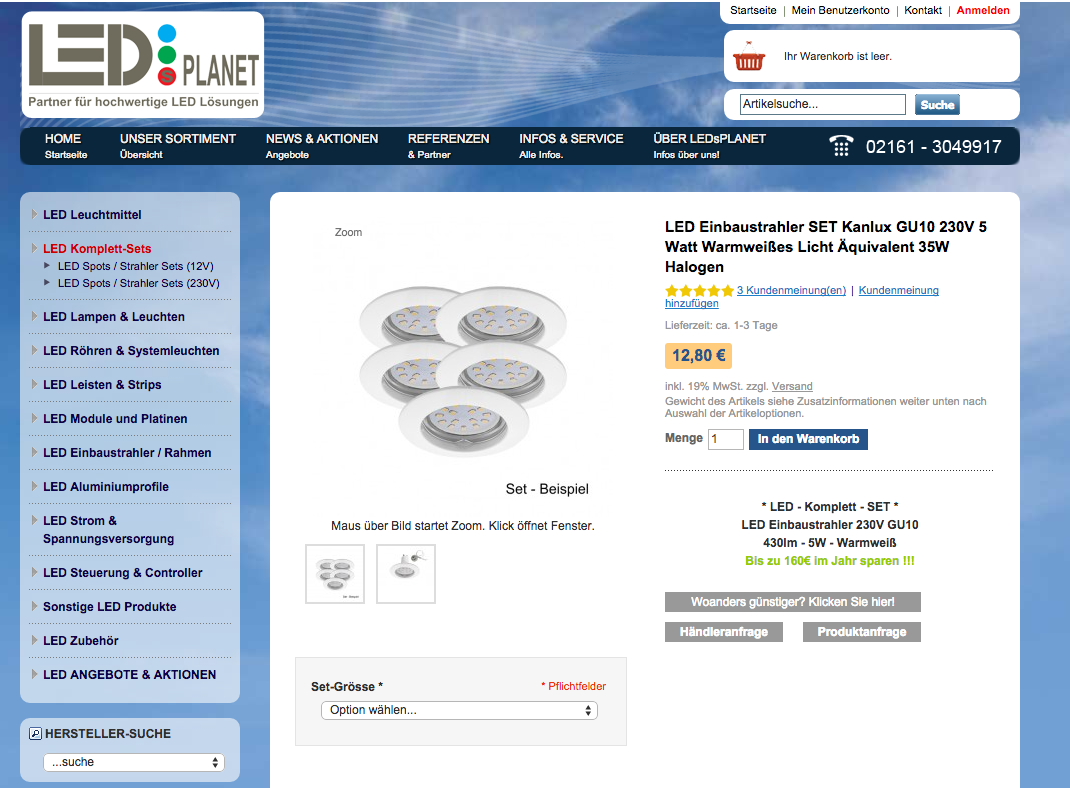Screen dimensions: 1070x788
Task: Collapse LED Komplett-Sets category arrow
Action: (x=34, y=248)
